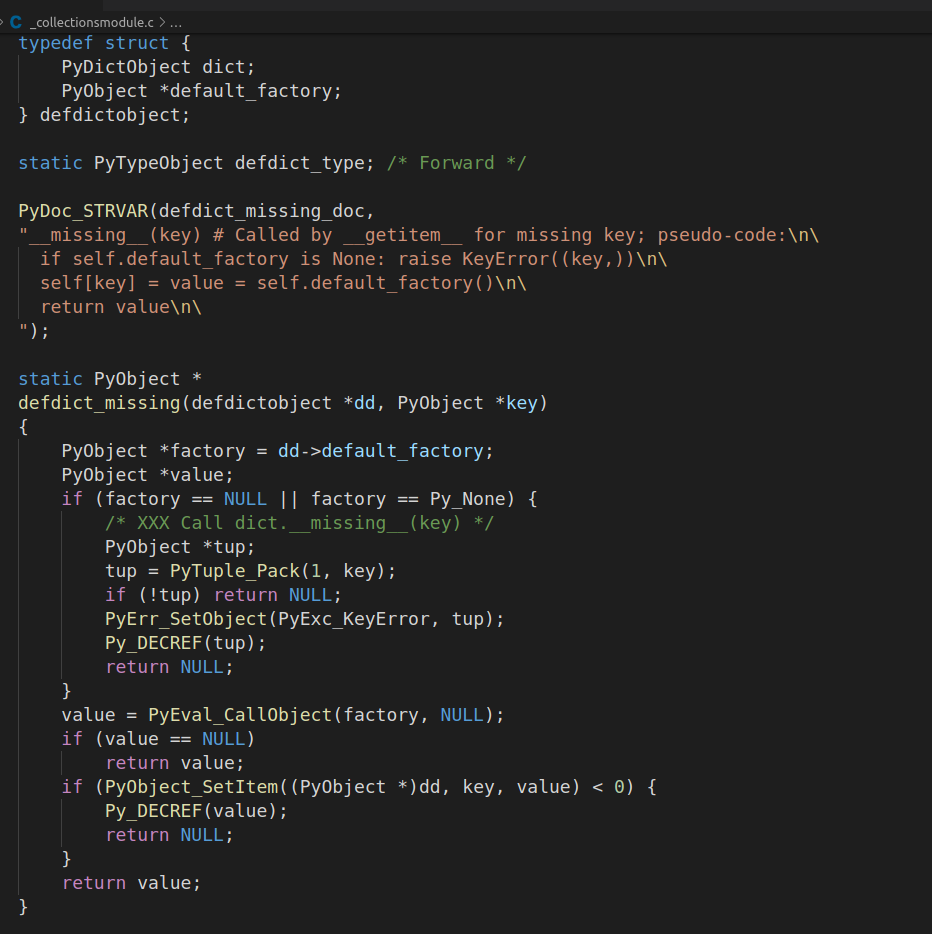Screen dimensions: 932x934
Task: Click '*default_factory;' struct member
Action: (x=251, y=91)
